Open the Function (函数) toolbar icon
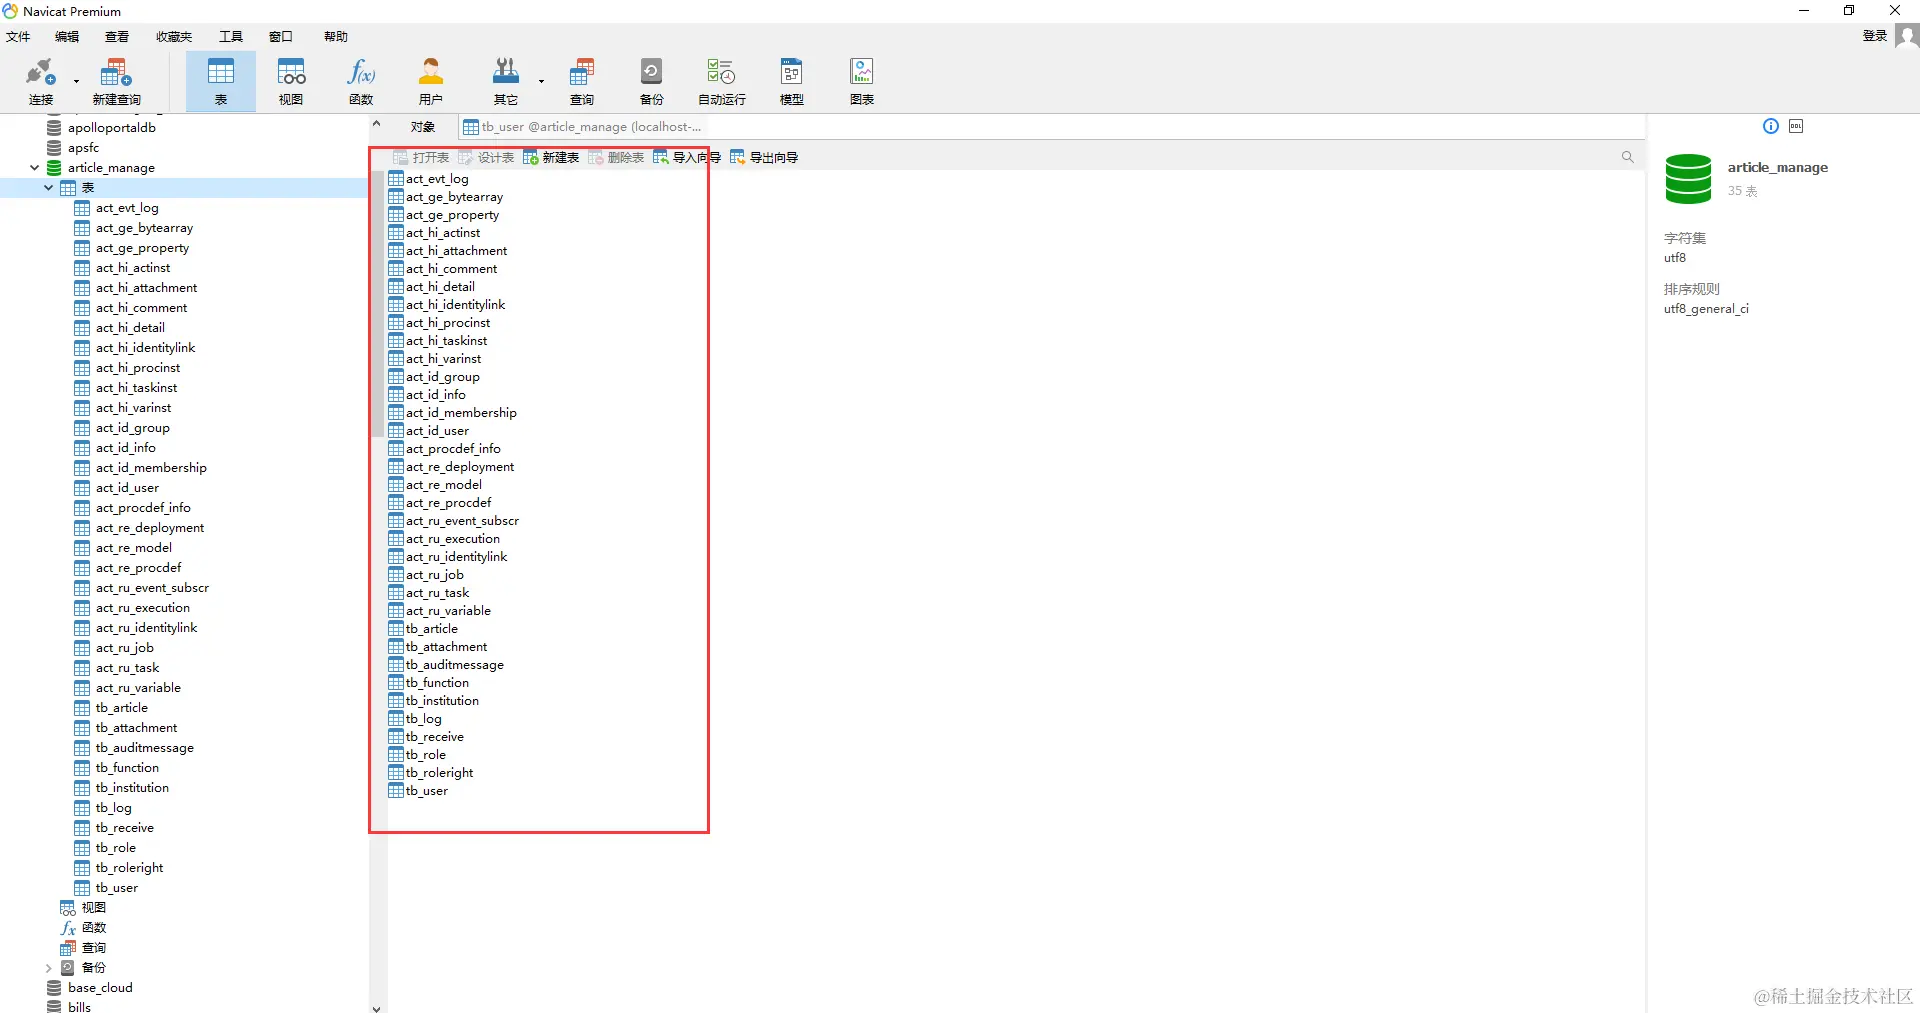The height and width of the screenshot is (1013, 1920). pyautogui.click(x=361, y=81)
